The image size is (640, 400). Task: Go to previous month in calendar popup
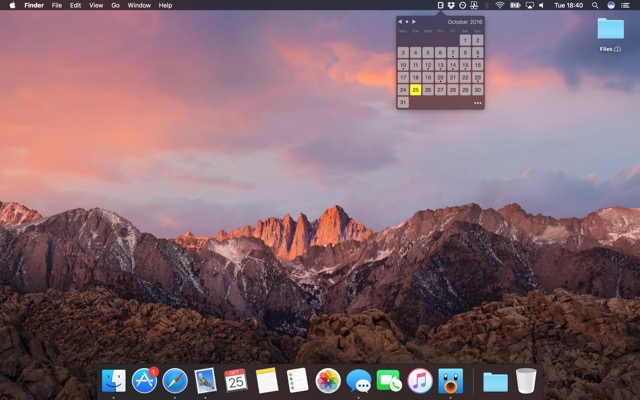click(400, 22)
